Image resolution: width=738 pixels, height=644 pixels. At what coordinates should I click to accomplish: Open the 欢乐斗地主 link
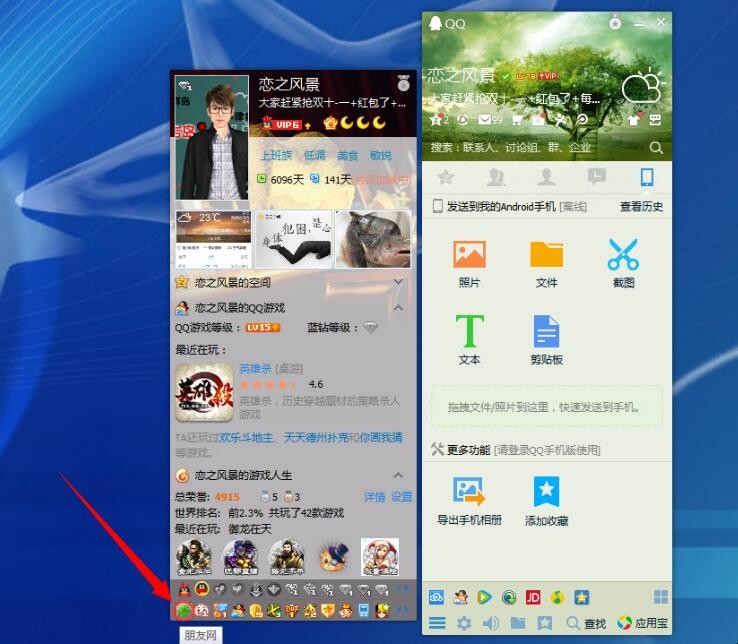tap(246, 437)
